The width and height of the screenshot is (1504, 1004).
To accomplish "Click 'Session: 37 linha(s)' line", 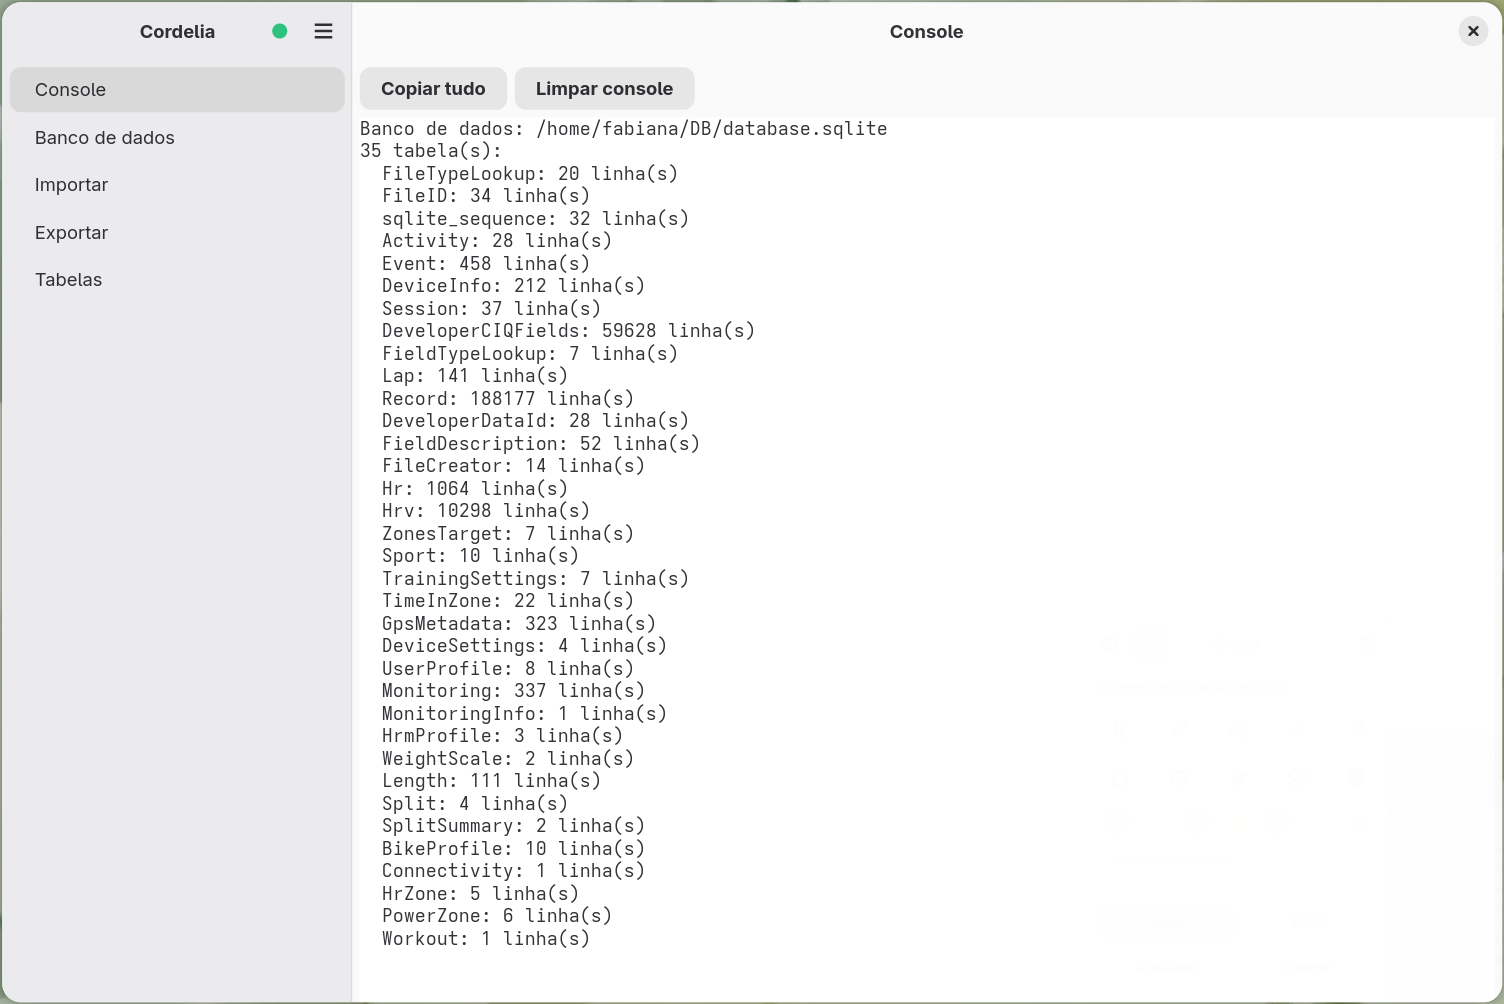I will pyautogui.click(x=491, y=309).
